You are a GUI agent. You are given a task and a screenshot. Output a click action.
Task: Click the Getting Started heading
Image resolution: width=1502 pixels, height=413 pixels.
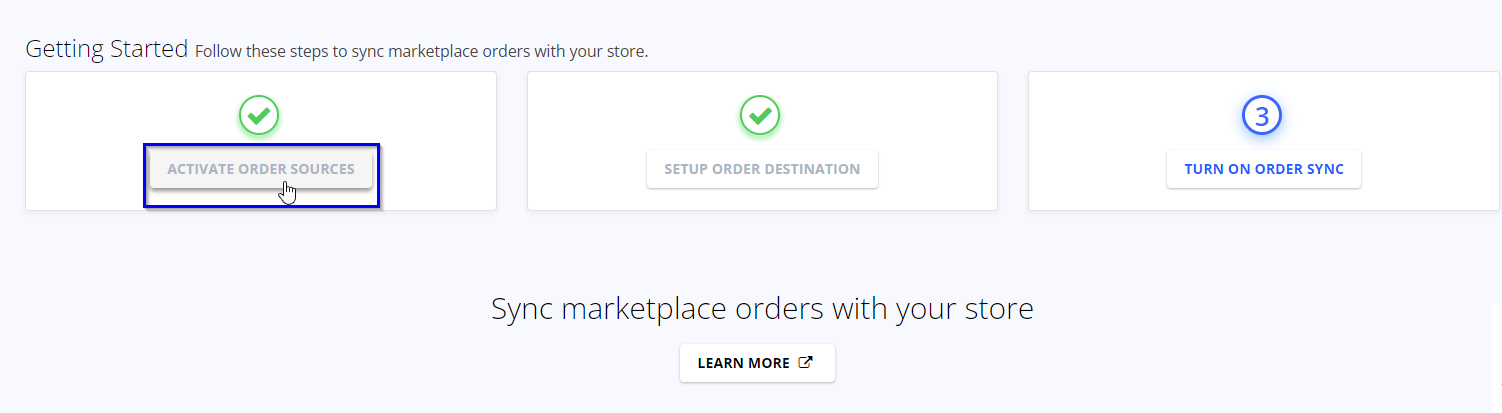click(x=106, y=49)
